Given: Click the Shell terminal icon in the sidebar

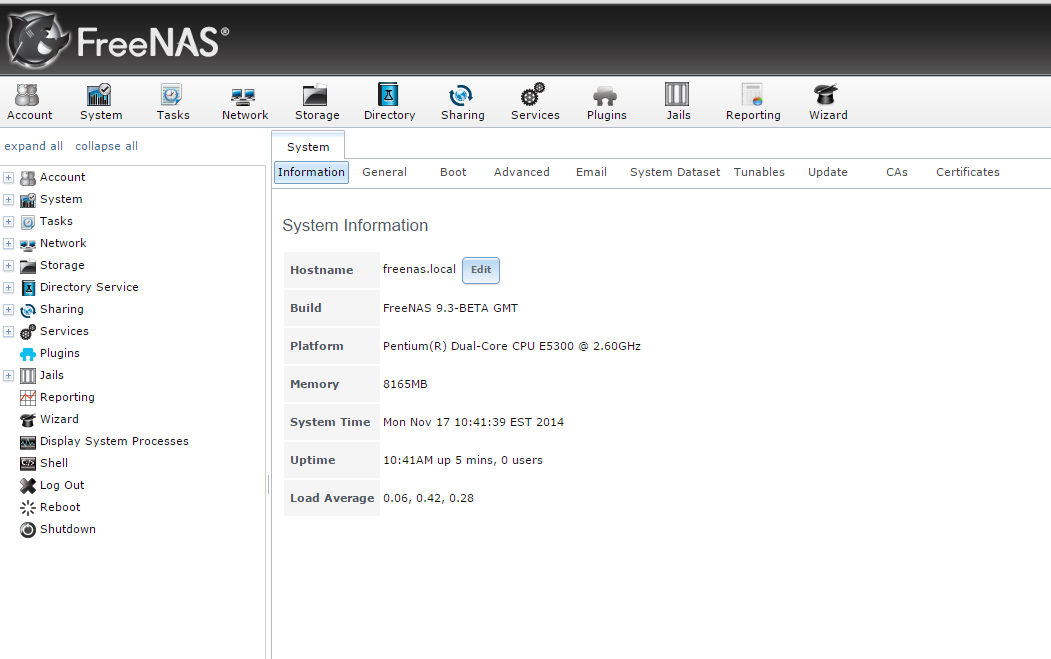Looking at the screenshot, I should pos(27,463).
